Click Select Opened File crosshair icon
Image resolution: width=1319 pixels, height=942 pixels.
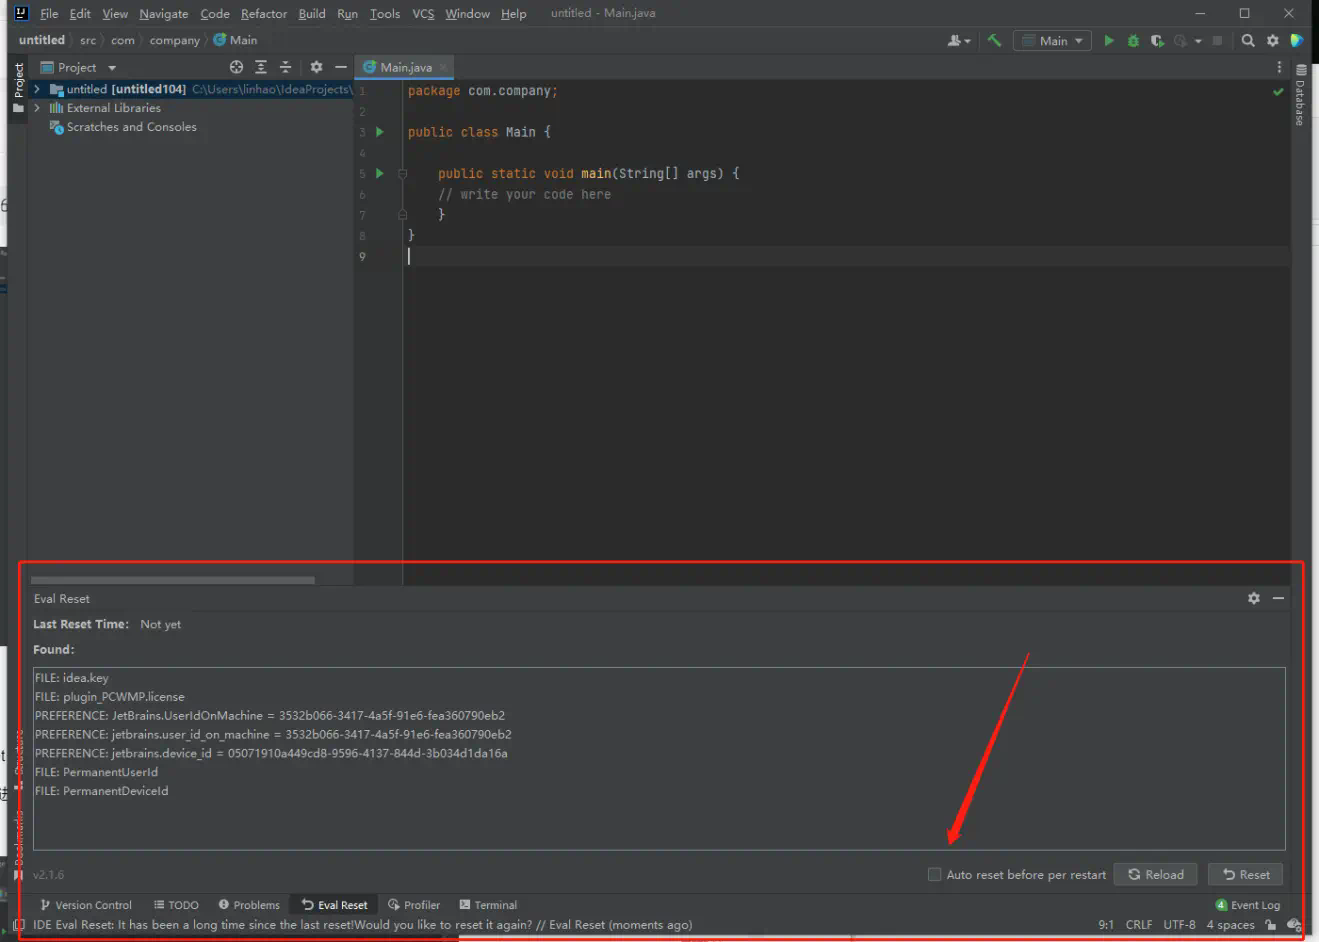pyautogui.click(x=237, y=67)
